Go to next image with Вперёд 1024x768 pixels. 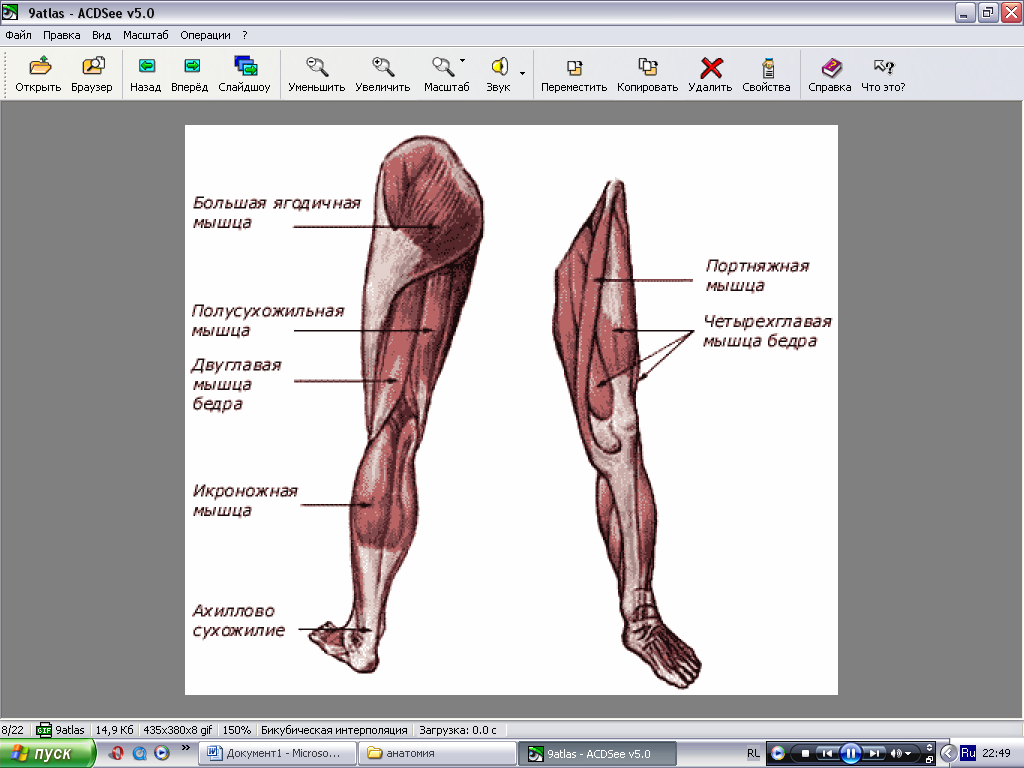pyautogui.click(x=190, y=67)
